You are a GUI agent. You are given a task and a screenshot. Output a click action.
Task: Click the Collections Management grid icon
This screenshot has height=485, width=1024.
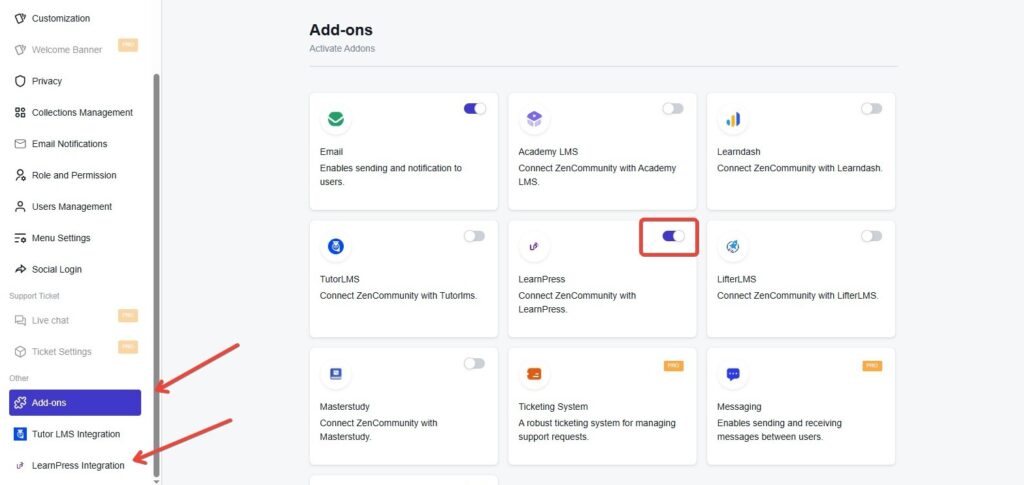20,112
